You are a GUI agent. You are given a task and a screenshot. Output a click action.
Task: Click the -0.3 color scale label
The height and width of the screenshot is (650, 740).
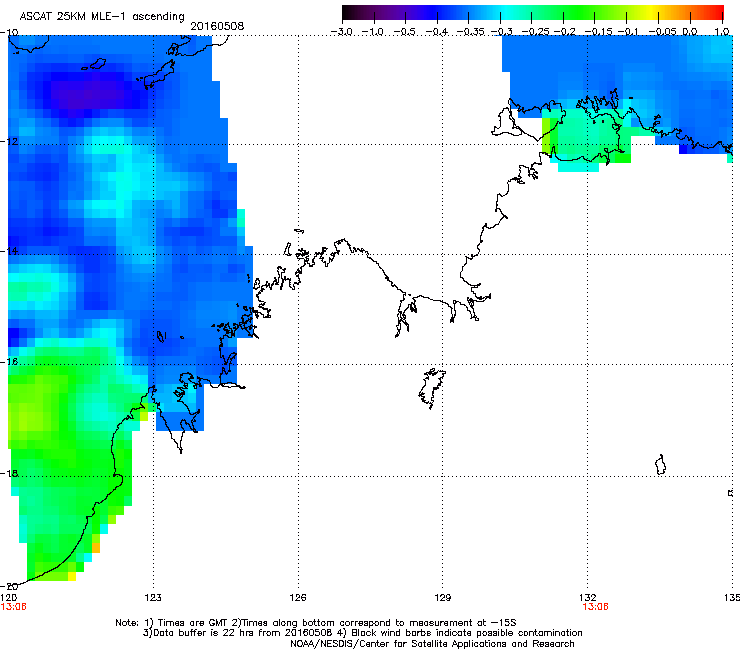tap(502, 32)
